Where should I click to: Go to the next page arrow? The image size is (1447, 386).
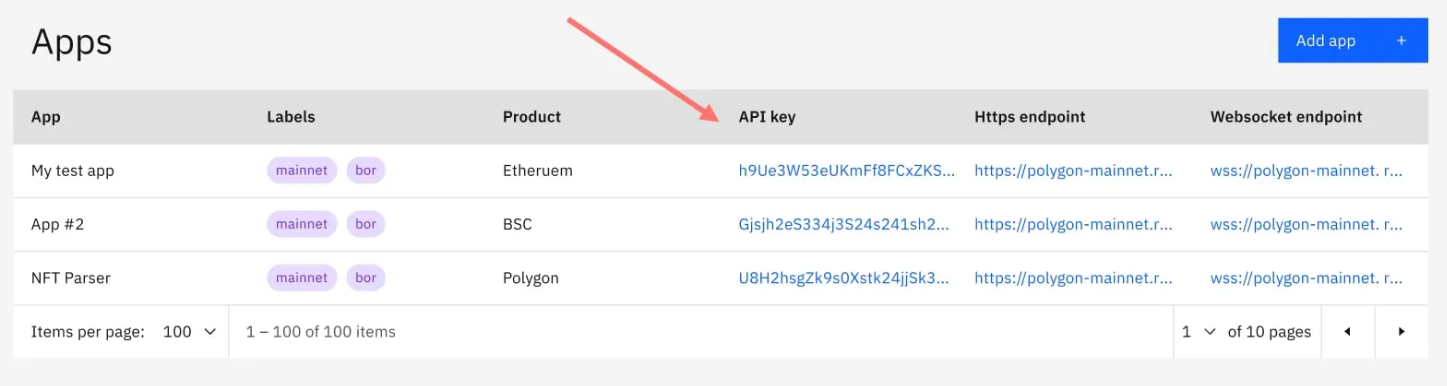tap(1401, 331)
